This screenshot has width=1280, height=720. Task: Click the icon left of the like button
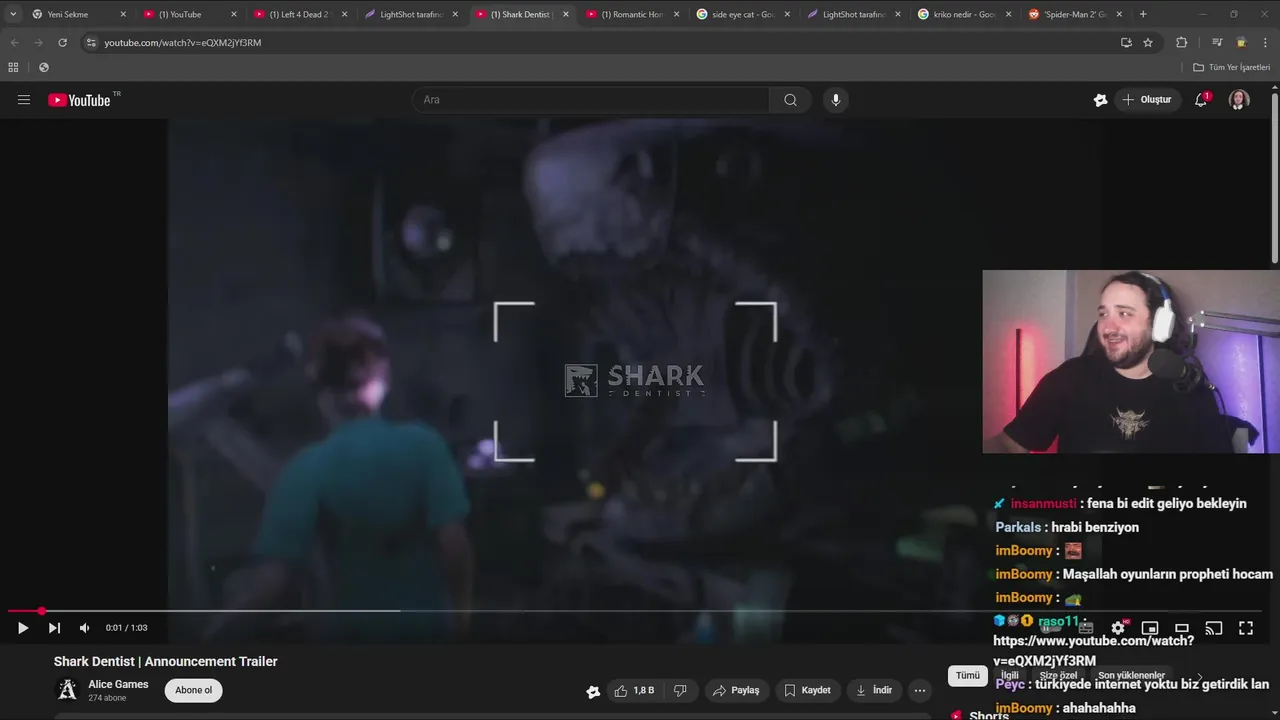point(593,691)
